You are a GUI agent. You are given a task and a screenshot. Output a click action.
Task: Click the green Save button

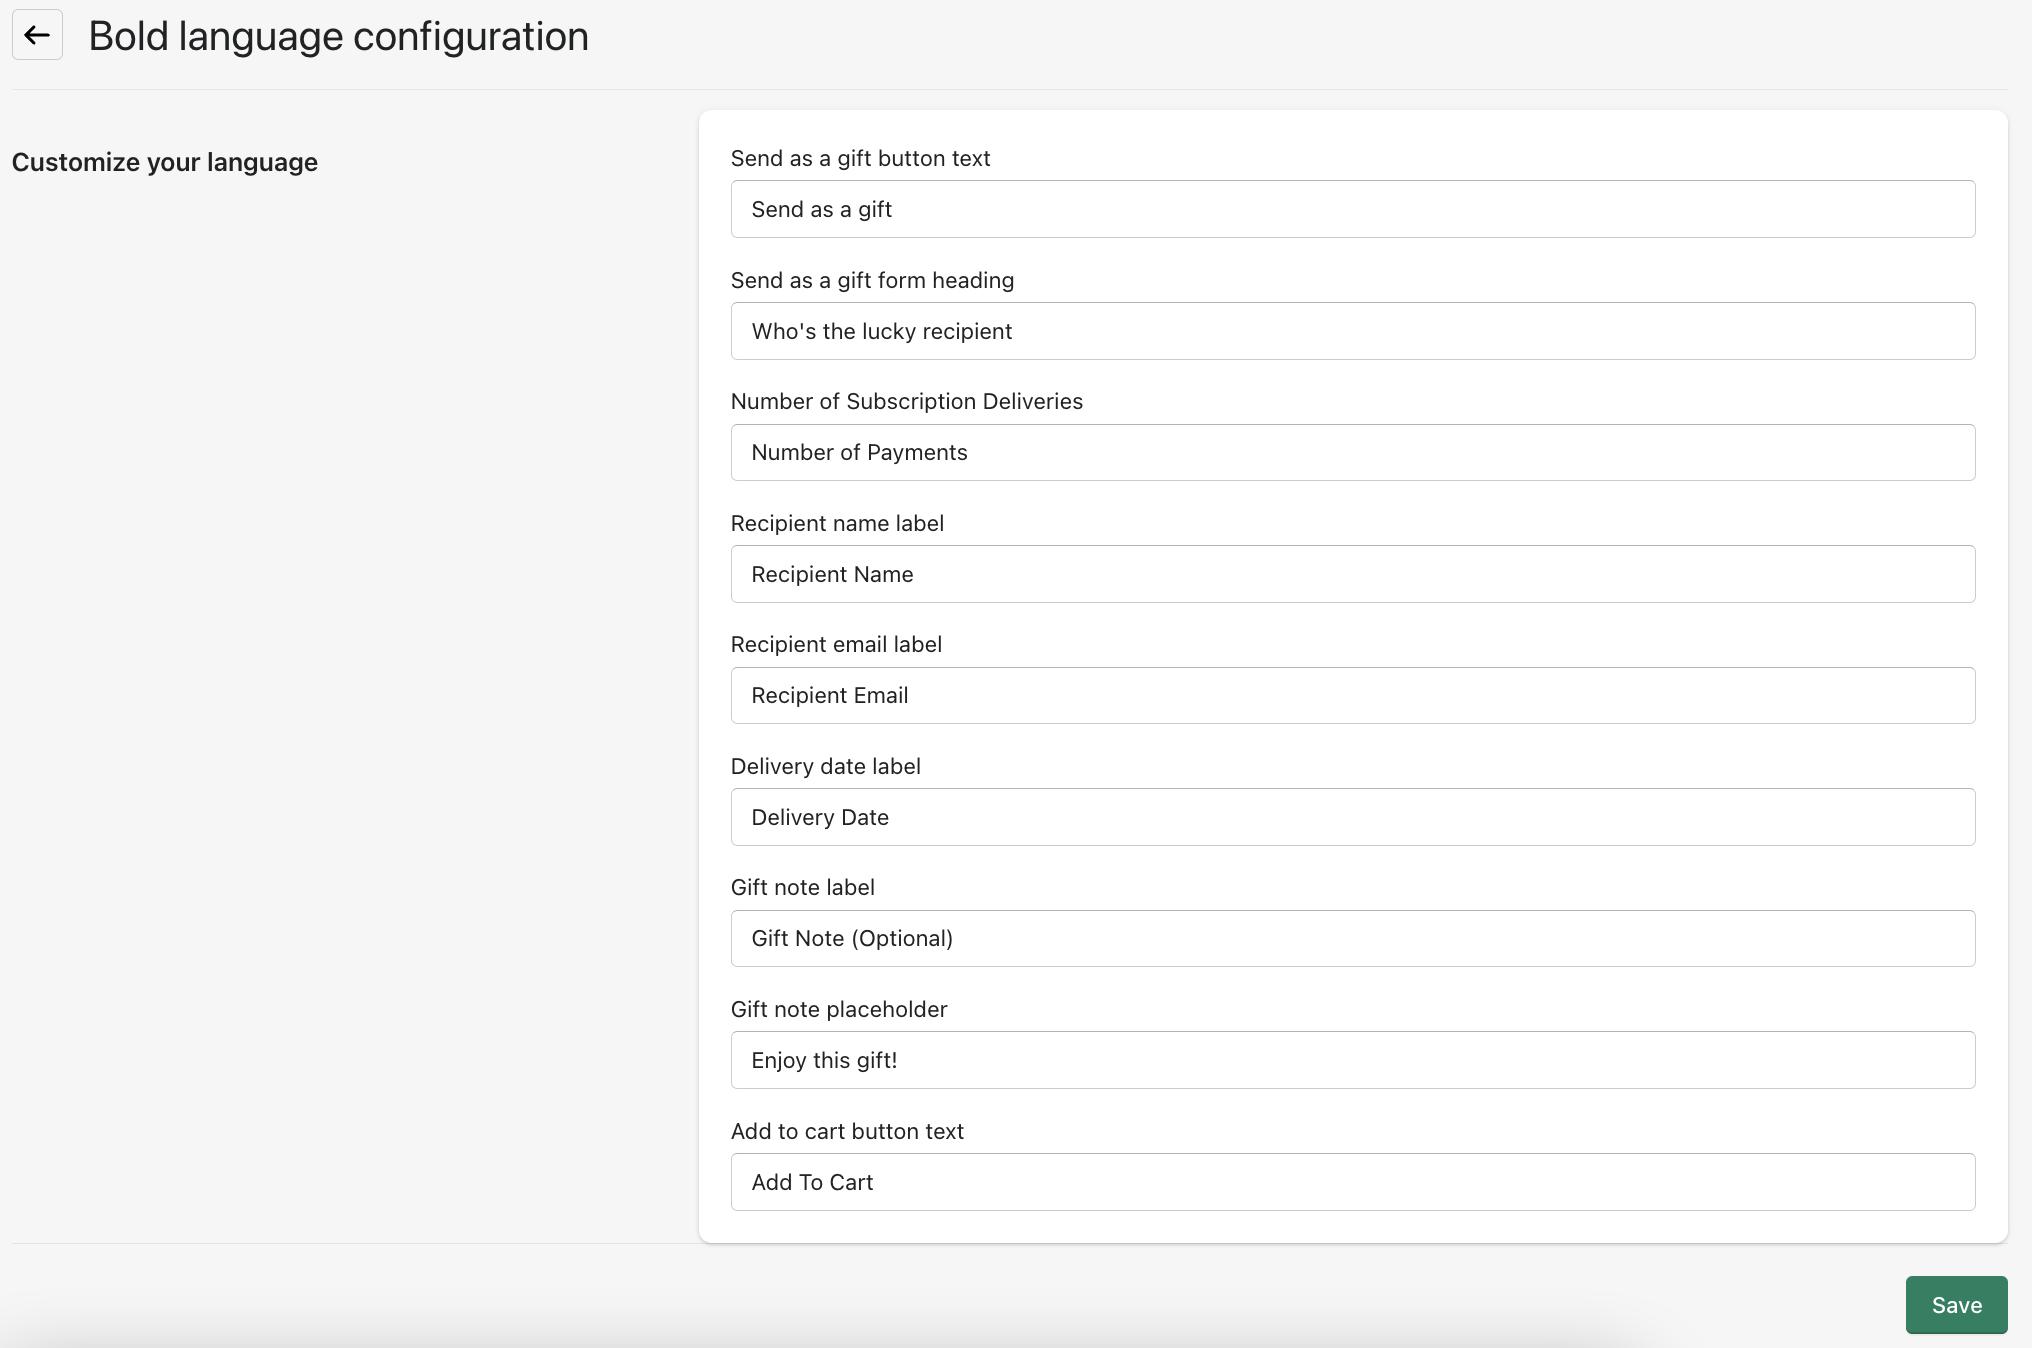(x=1955, y=1305)
